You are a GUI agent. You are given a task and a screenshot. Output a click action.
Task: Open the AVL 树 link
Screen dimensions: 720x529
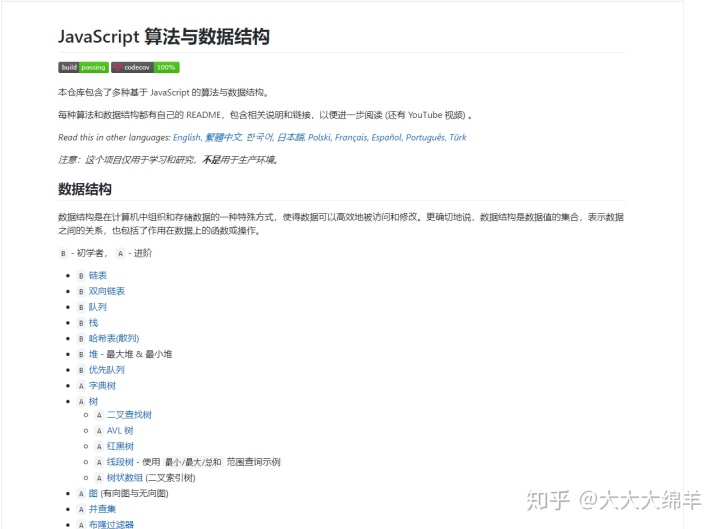click(120, 431)
